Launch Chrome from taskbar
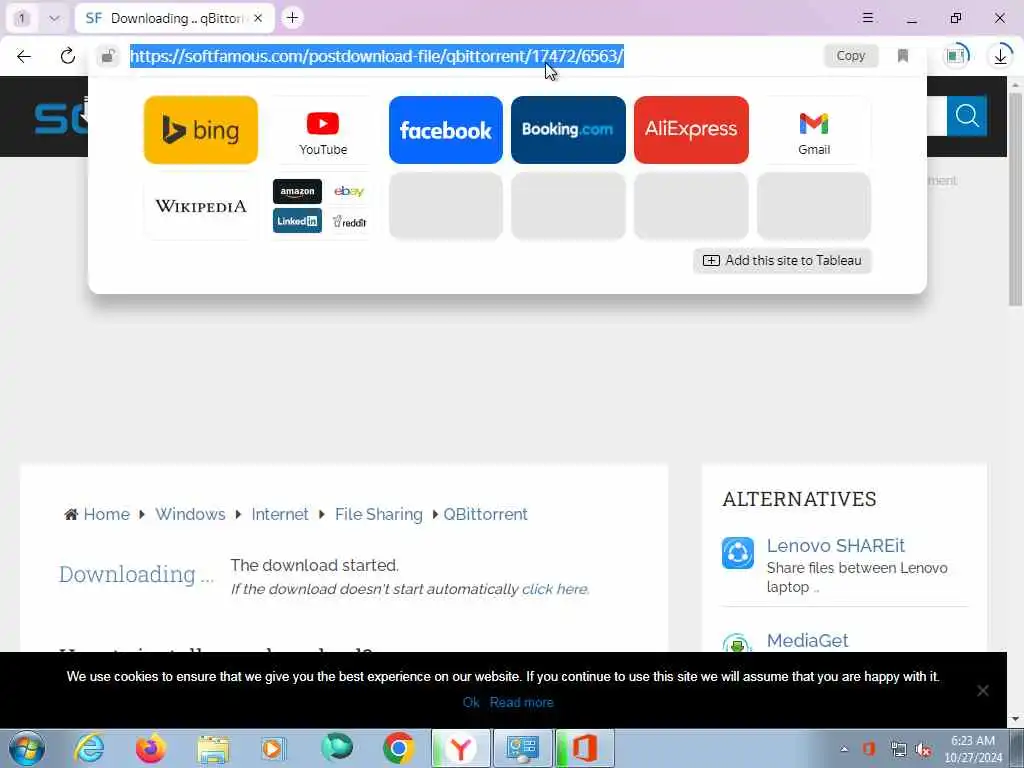 click(398, 748)
